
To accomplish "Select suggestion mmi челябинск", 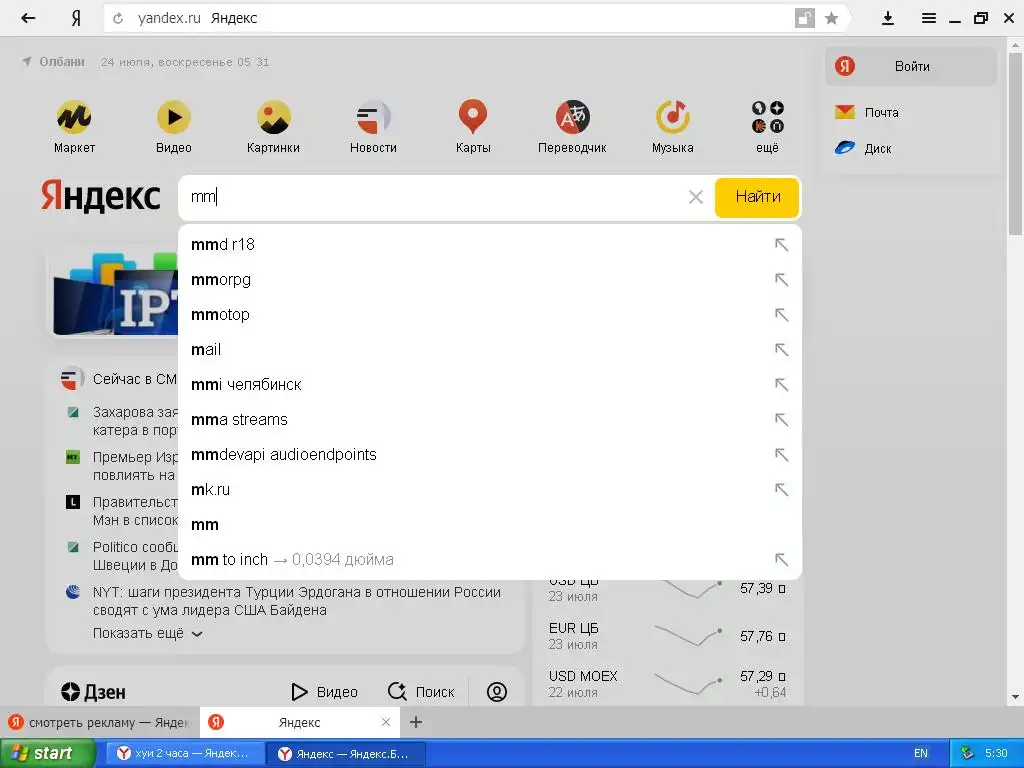I will coord(490,385).
